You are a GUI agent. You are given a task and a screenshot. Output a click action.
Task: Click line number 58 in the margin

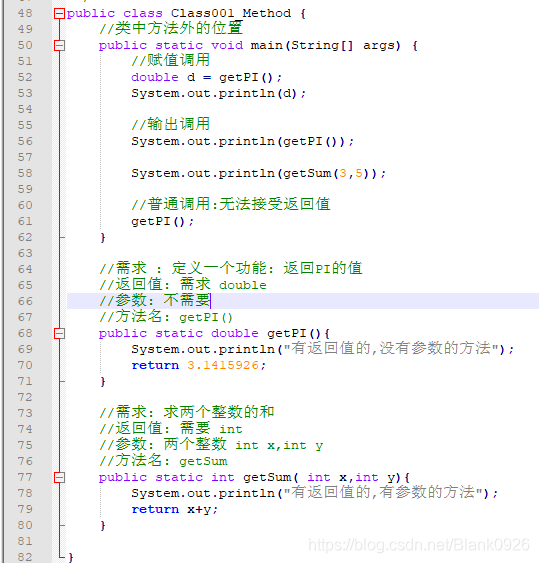click(x=25, y=173)
